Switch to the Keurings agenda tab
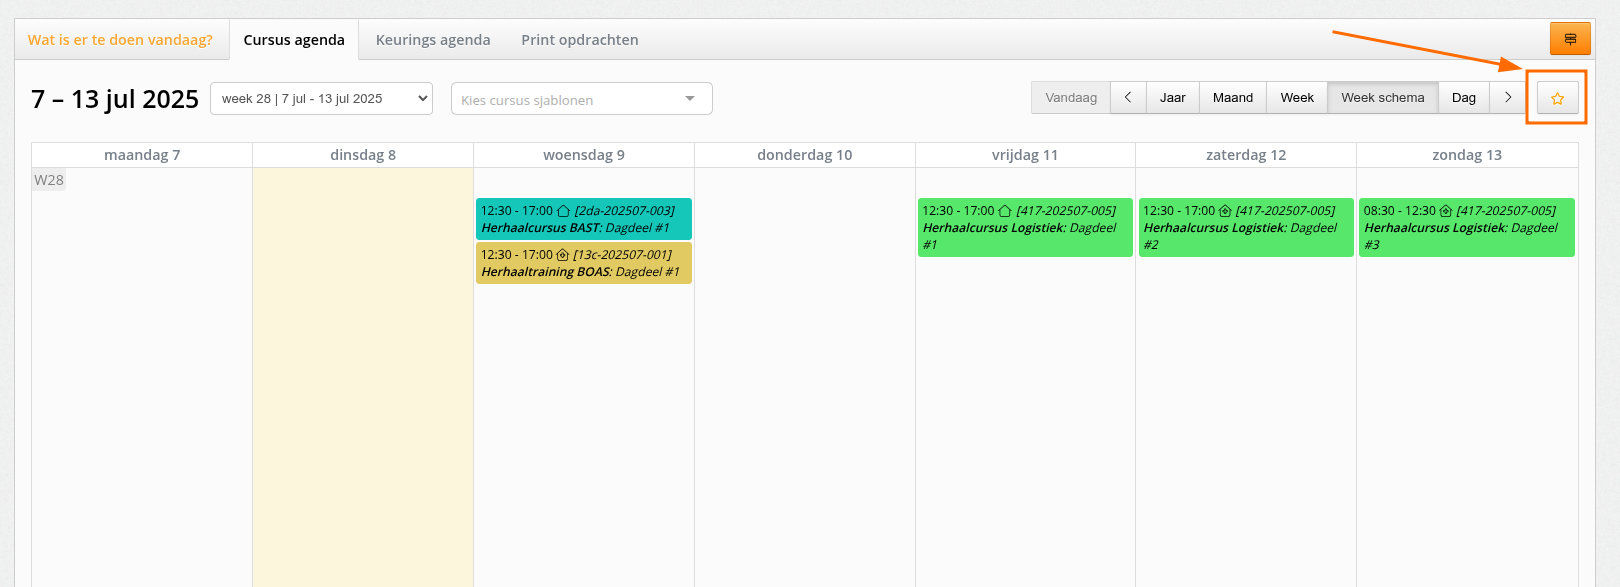This screenshot has width=1620, height=587. click(x=433, y=40)
